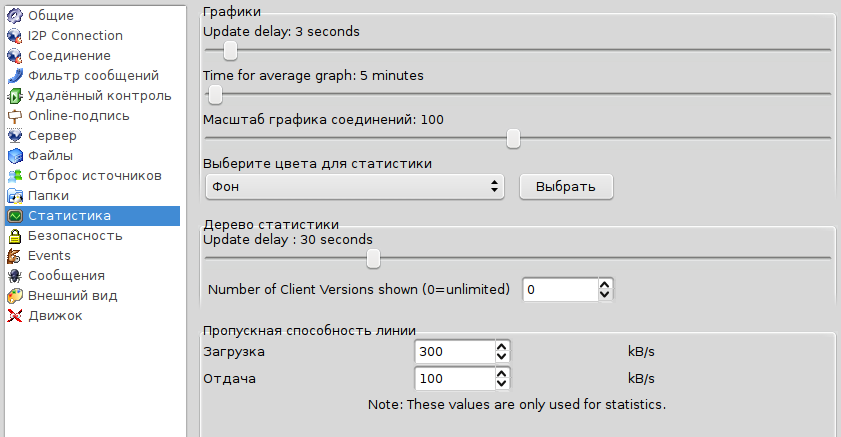Open the Сообщения settings page
This screenshot has height=437, width=841.
point(92,276)
